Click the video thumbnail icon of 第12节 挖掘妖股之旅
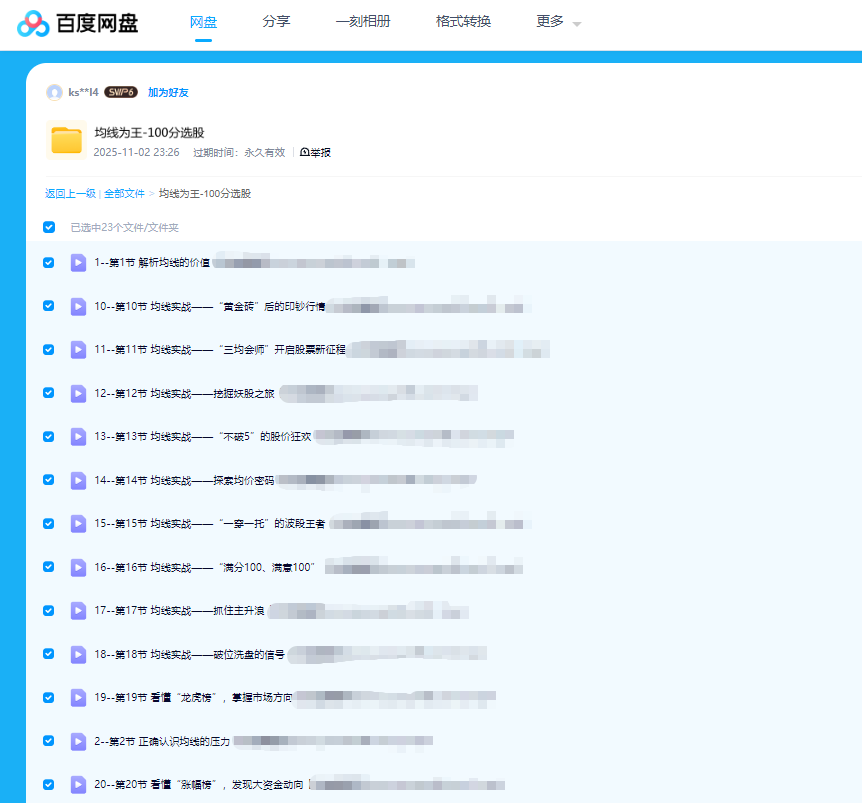Image resolution: width=862 pixels, height=803 pixels. 78,393
